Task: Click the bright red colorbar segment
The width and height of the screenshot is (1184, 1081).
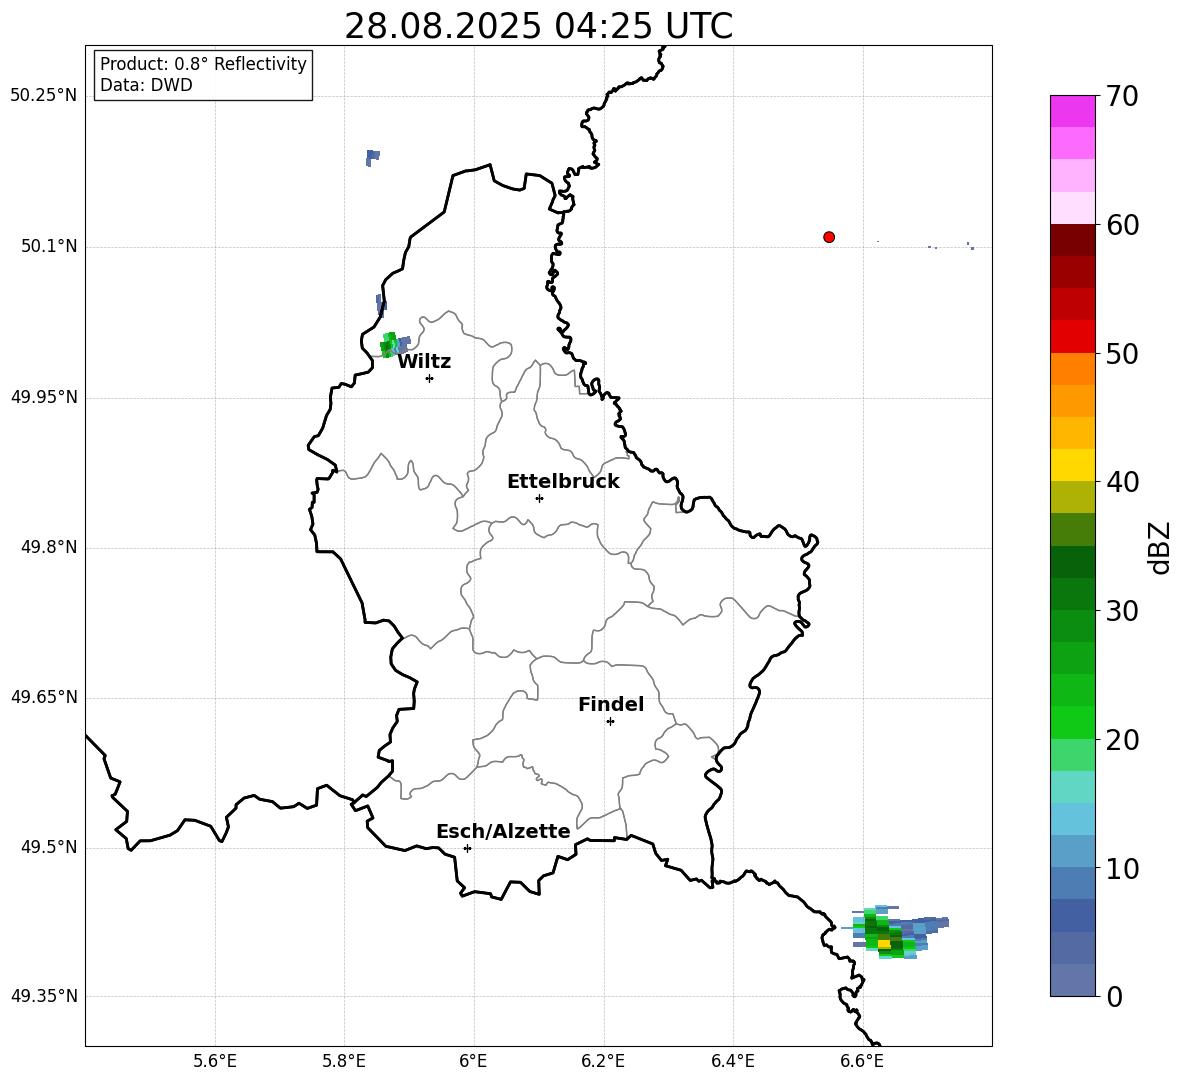Action: 1072,337
